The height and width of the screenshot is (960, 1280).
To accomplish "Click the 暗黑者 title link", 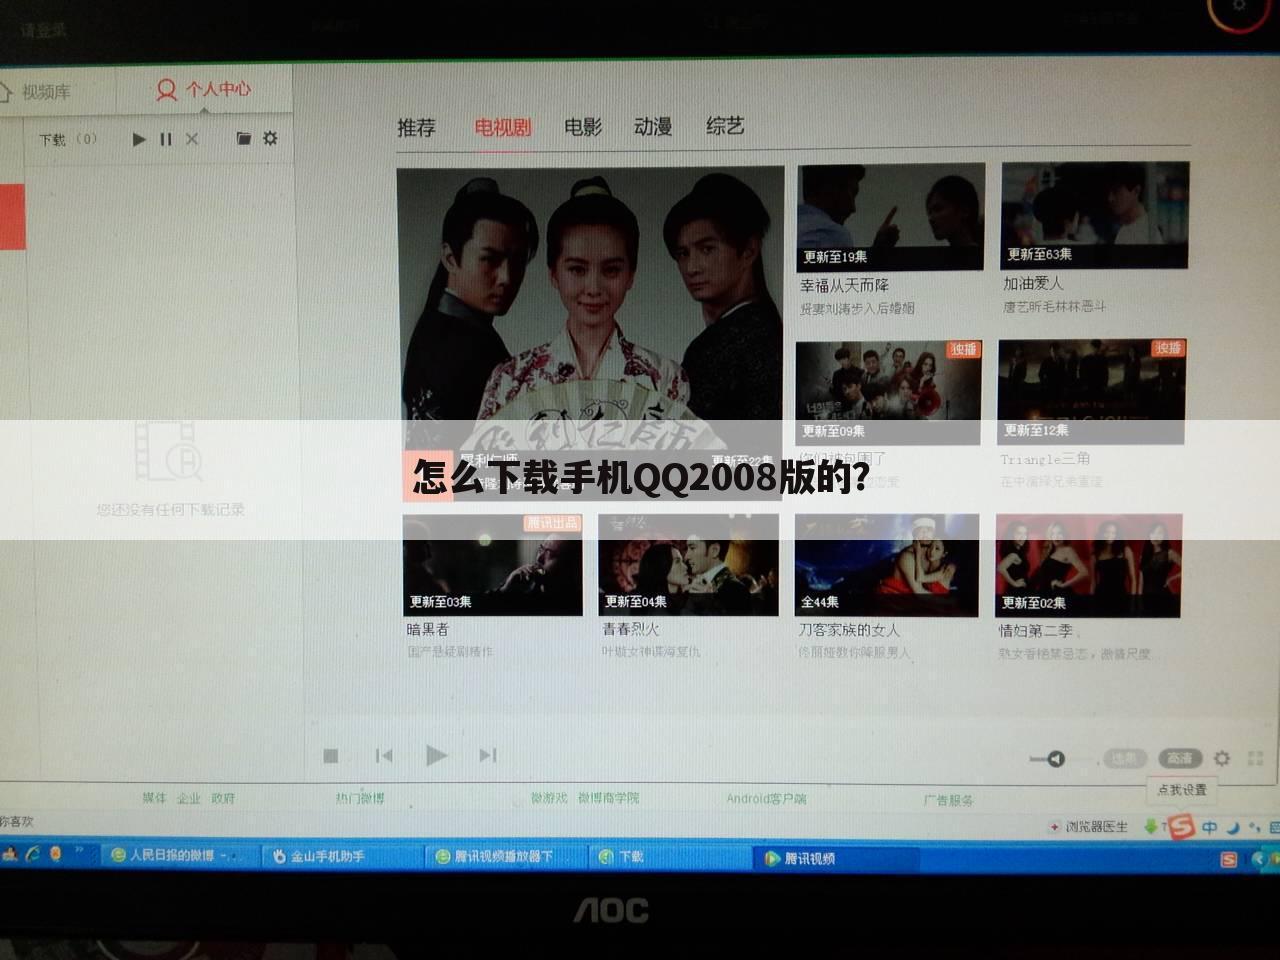I will coord(428,630).
